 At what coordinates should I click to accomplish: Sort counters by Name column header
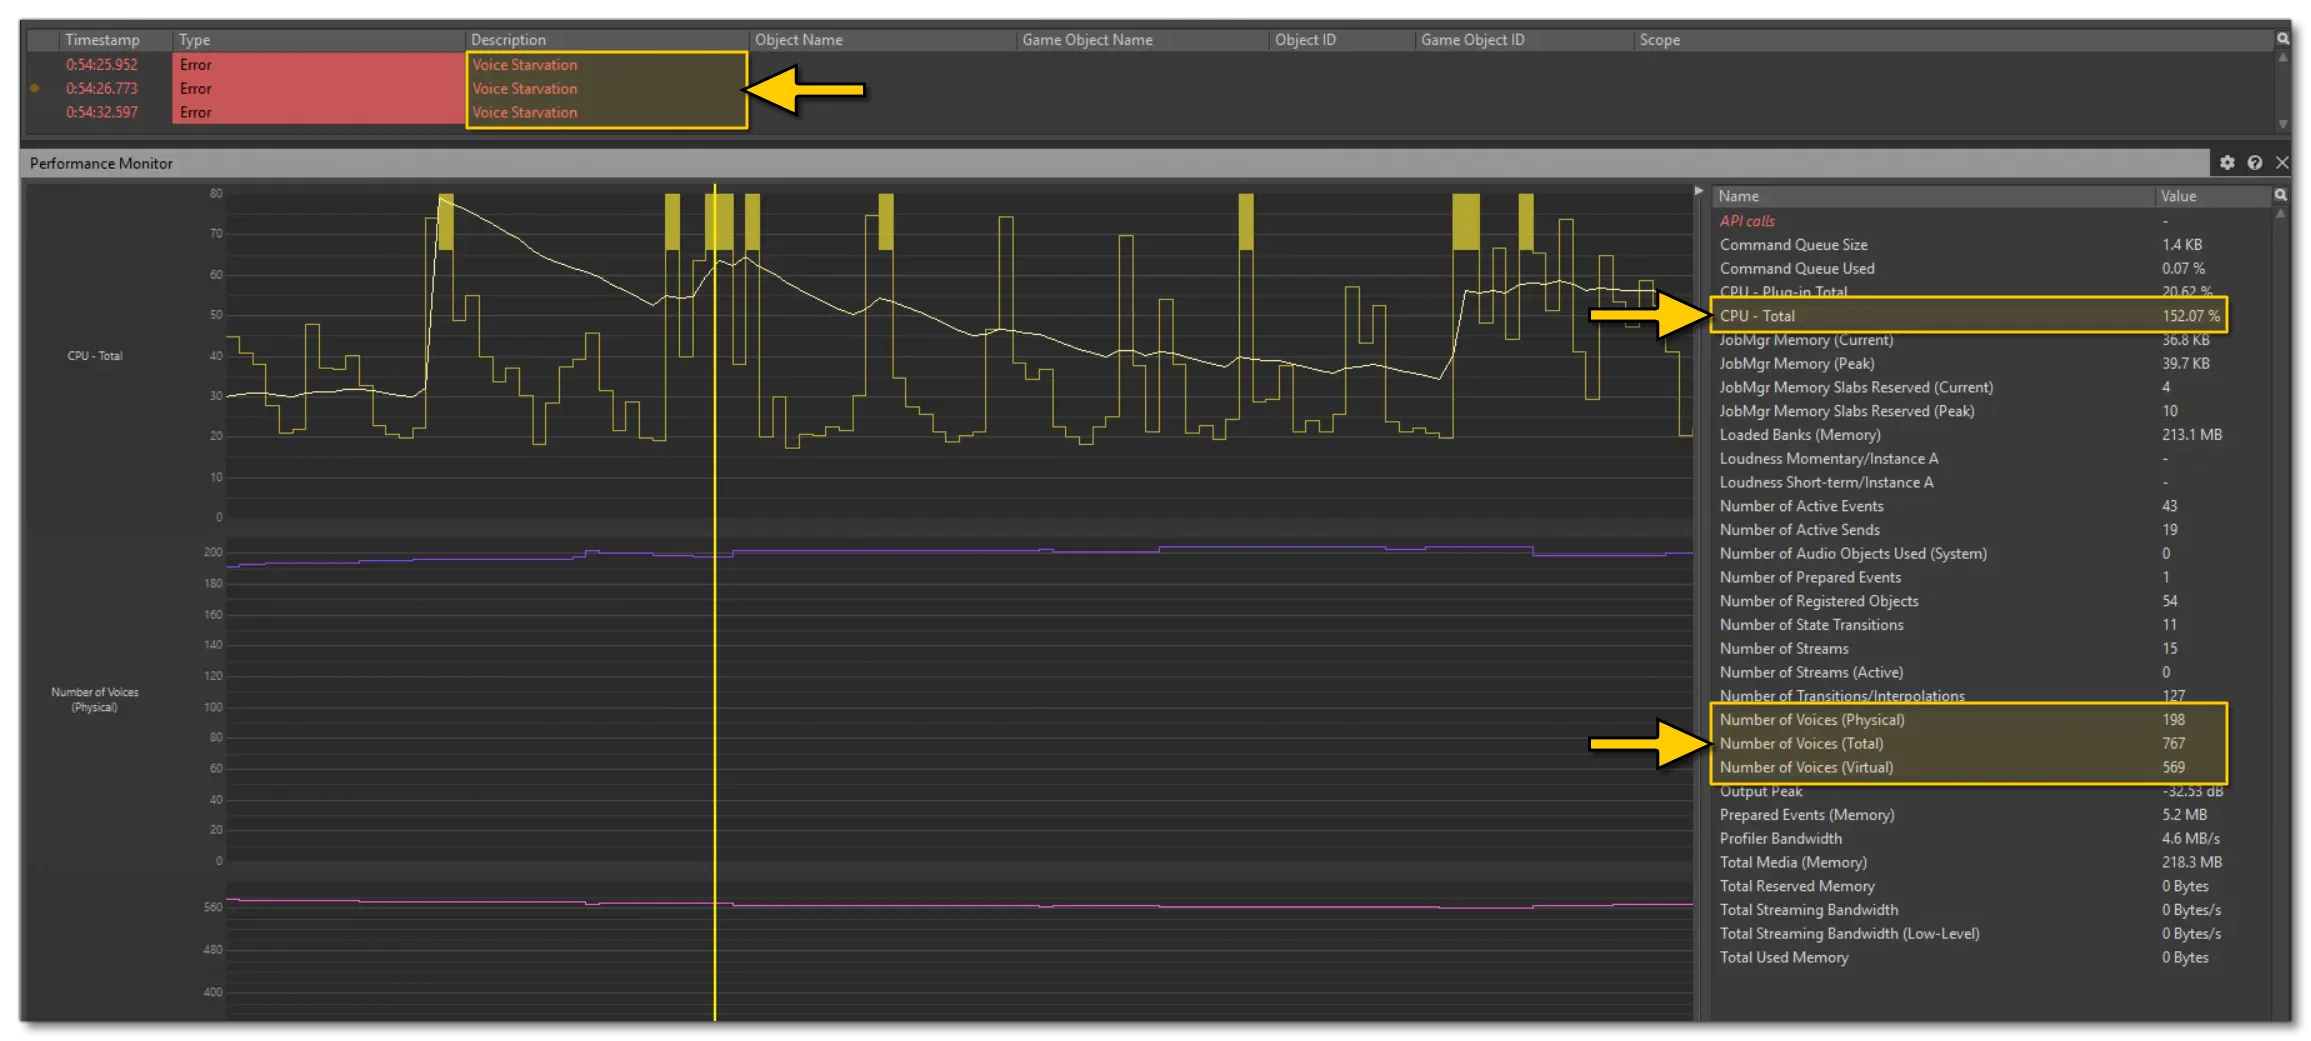(x=1932, y=197)
